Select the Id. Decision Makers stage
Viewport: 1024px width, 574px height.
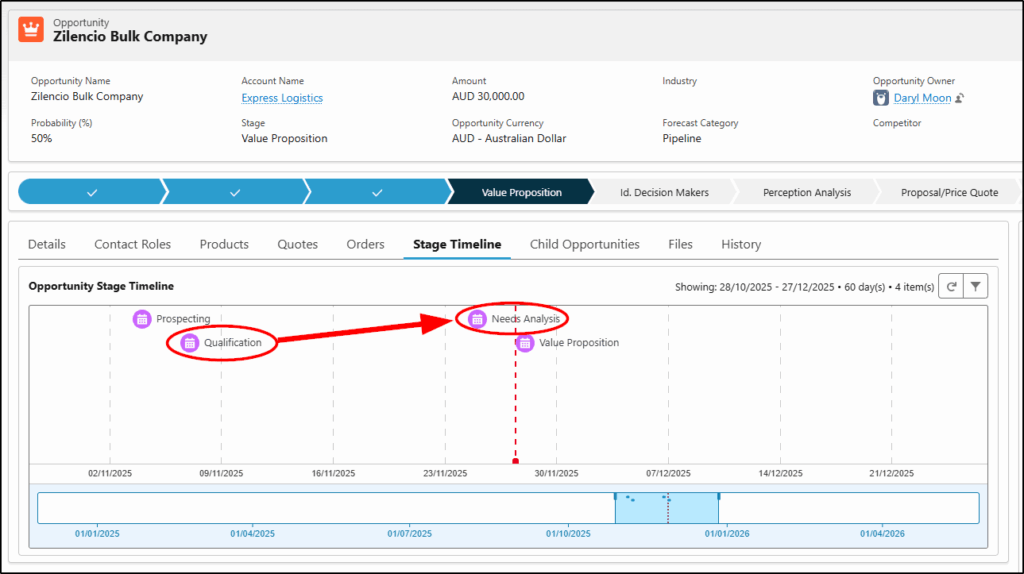[x=664, y=192]
